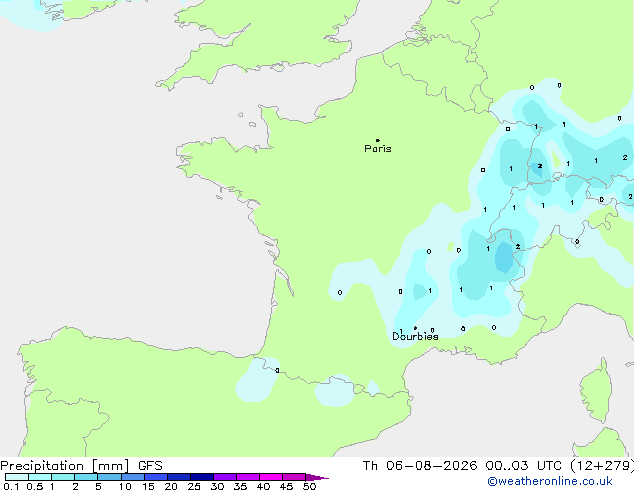Select the 5 mm legend color swatch

click(x=109, y=477)
